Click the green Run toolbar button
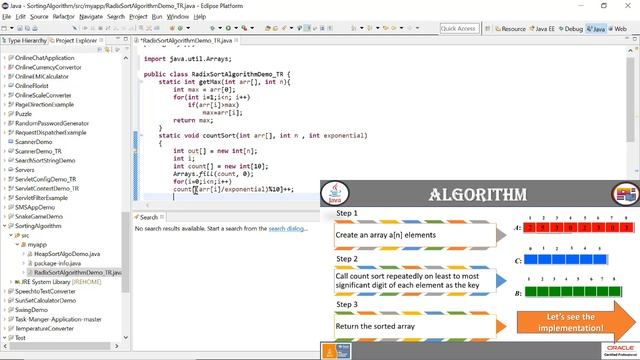 click(228, 28)
